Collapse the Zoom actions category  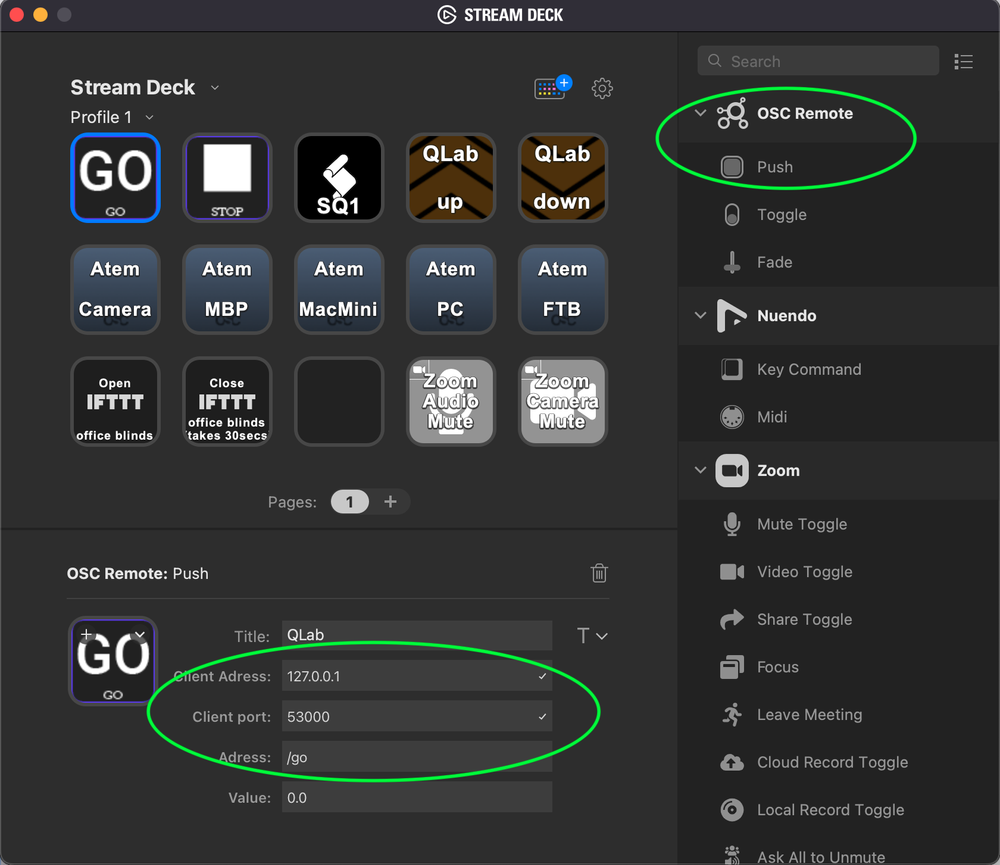pos(700,470)
